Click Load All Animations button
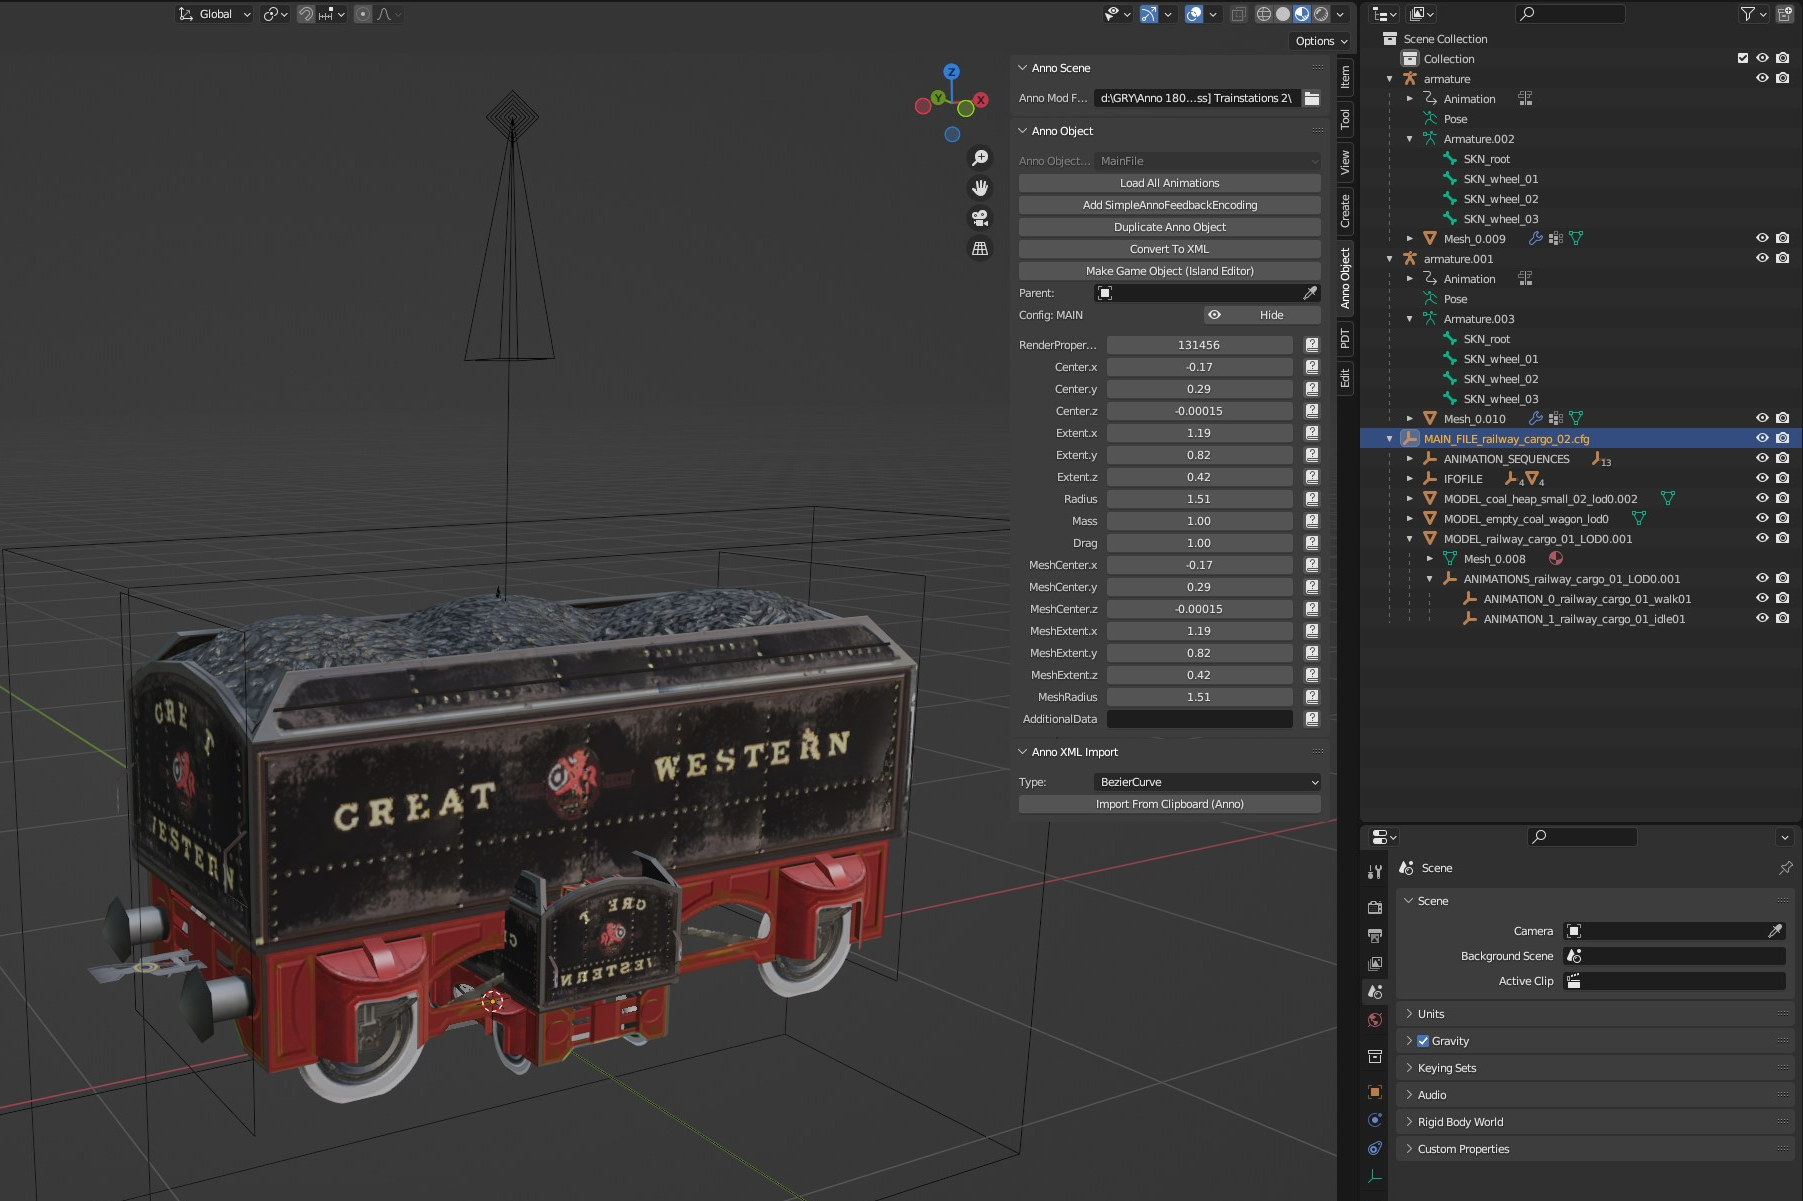 [1169, 183]
